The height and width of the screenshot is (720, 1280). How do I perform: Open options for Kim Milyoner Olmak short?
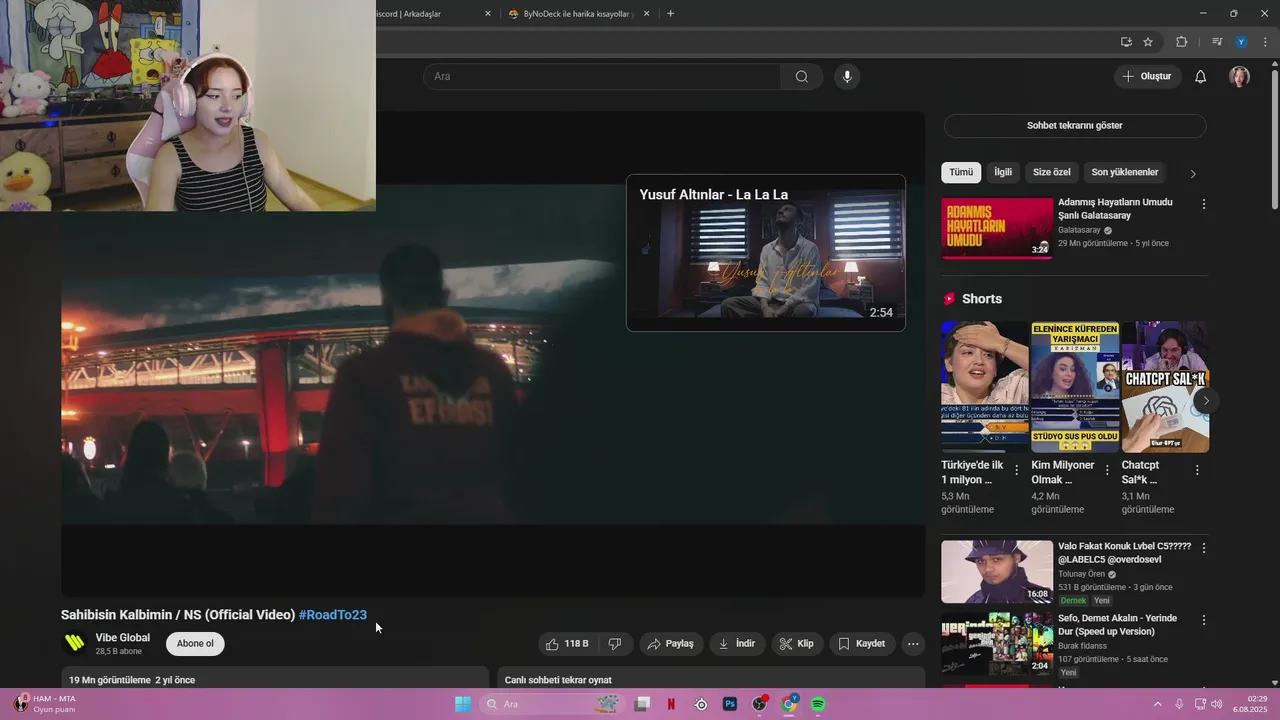[x=1107, y=470]
